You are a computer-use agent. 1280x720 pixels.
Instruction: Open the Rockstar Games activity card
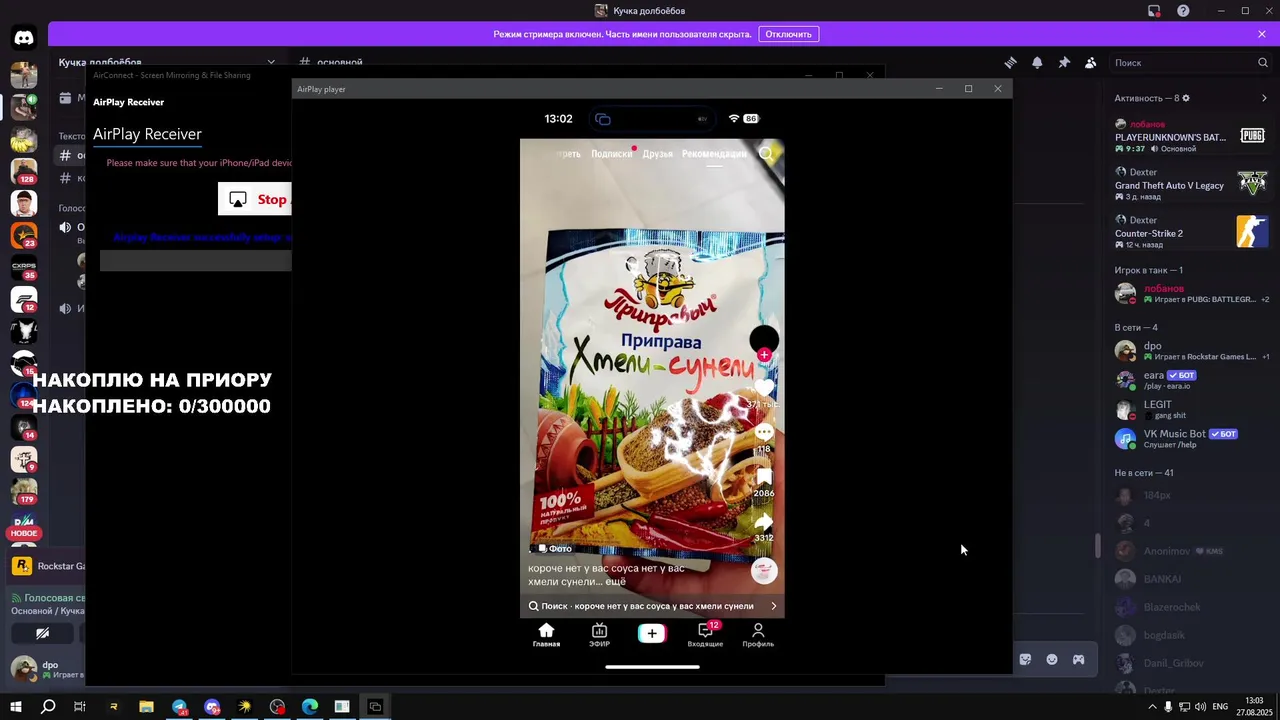point(48,566)
